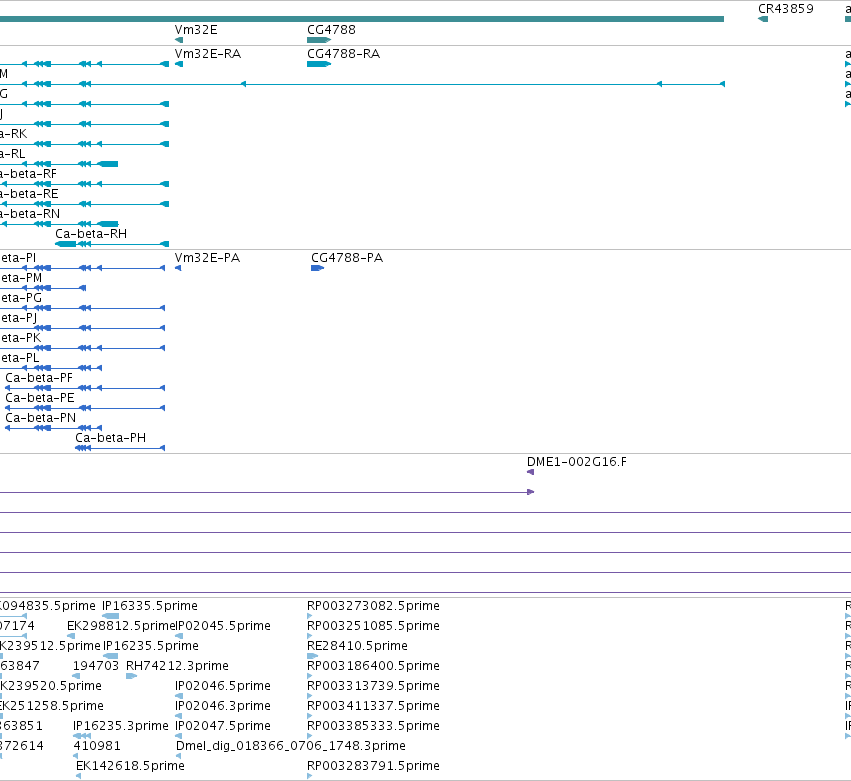Click the Ca-beta-RF transcript label

pos(28,174)
